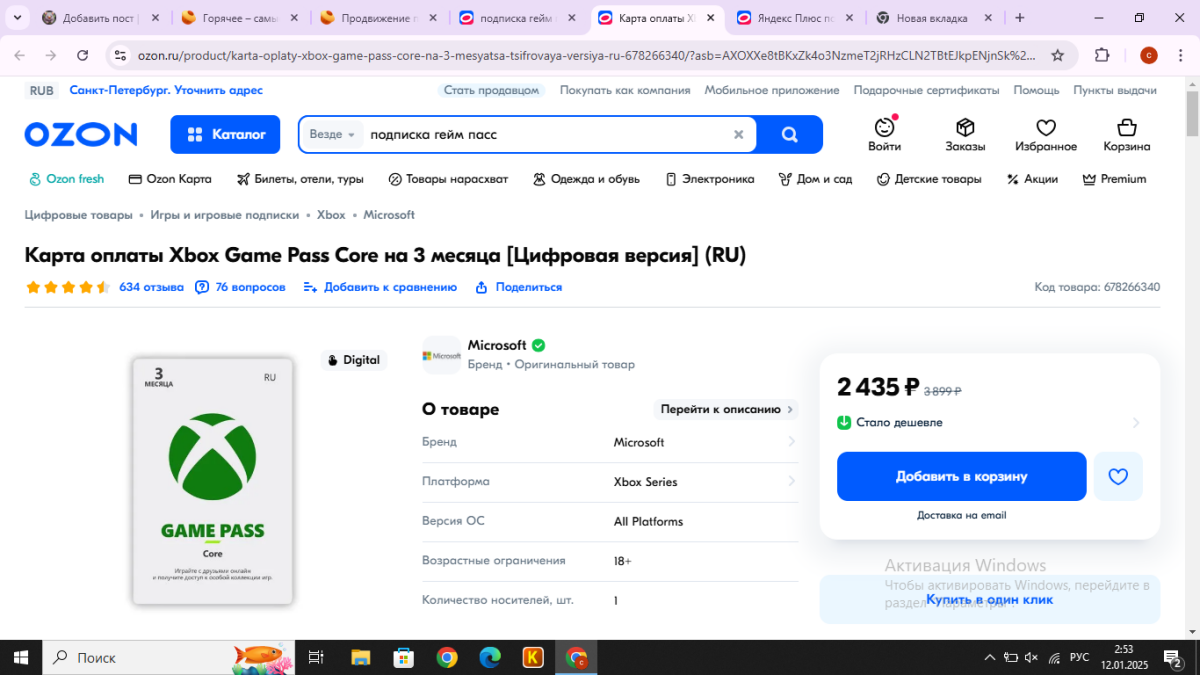The height and width of the screenshot is (675, 1200).
Task: Read the 634 отзыва reviews
Action: coord(151,287)
